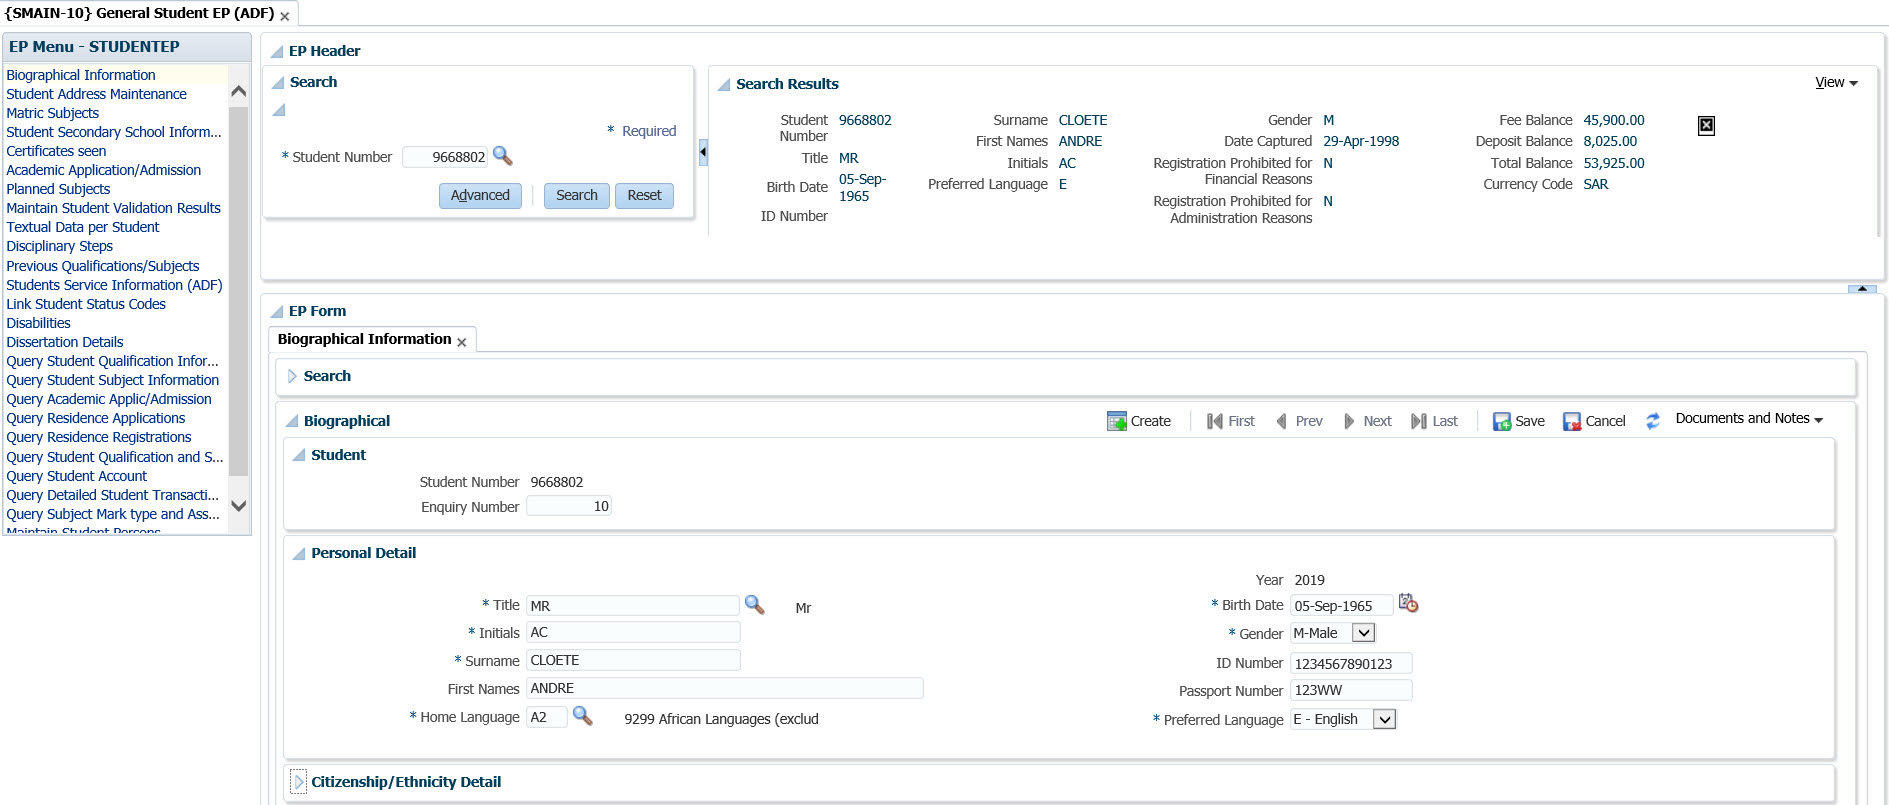Screen dimensions: 1889x805
Task: Click the Surname input field
Action: pos(633,660)
